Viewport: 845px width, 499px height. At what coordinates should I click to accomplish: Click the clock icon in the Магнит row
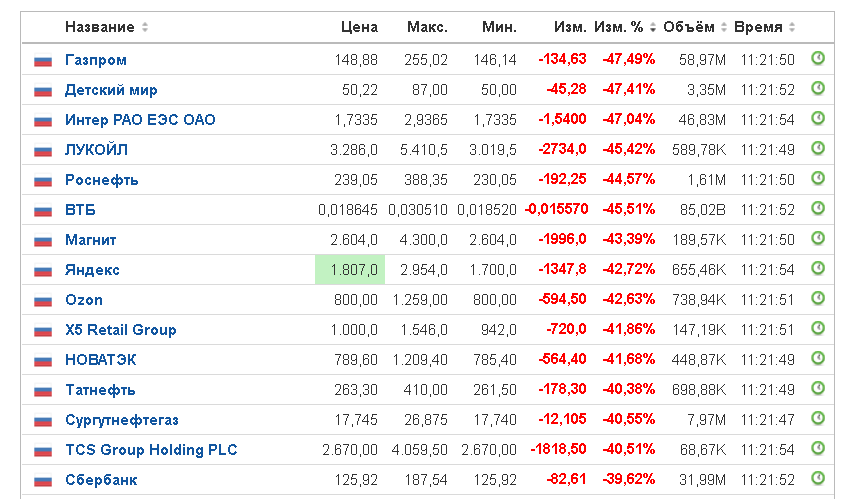(x=817, y=239)
